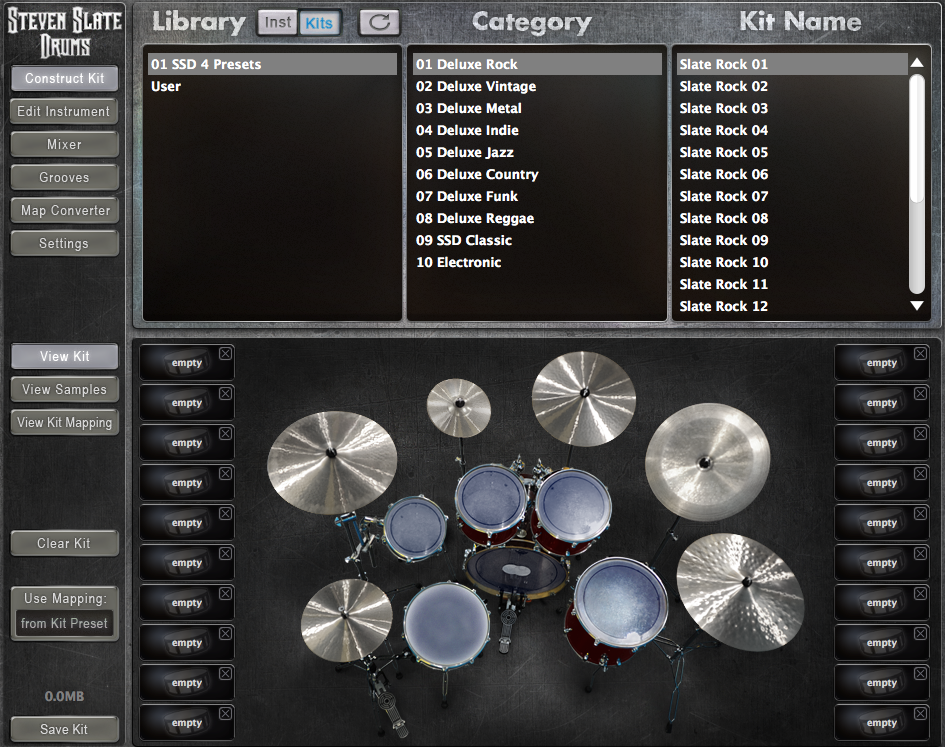Screen dimensions: 945x747
Task: Load the Slate Rock 10 kit
Action: coord(792,262)
